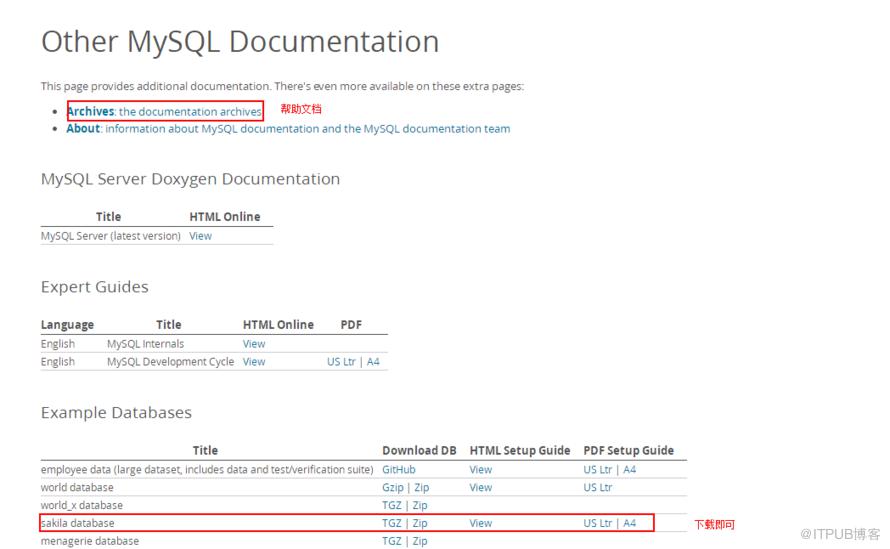Open employee data A4 PDF guide
Image resolution: width=890 pixels, height=549 pixels.
click(x=629, y=470)
